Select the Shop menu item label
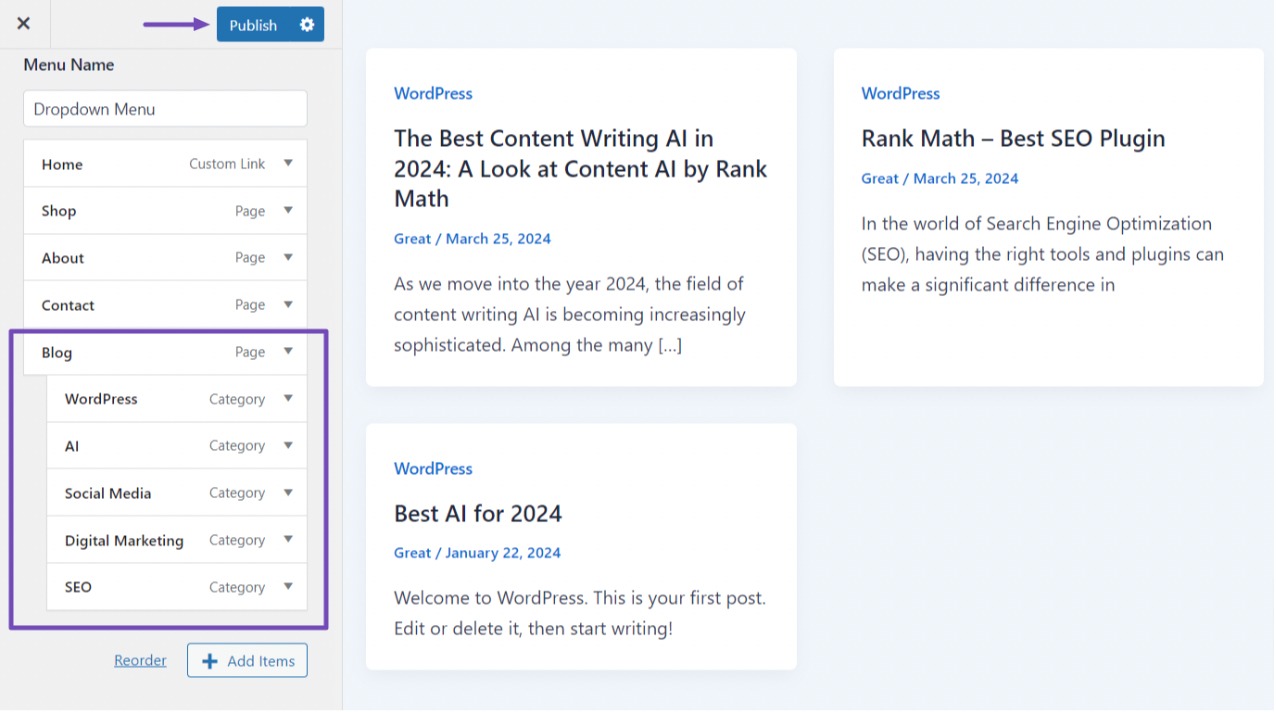1276x712 pixels. (x=59, y=211)
